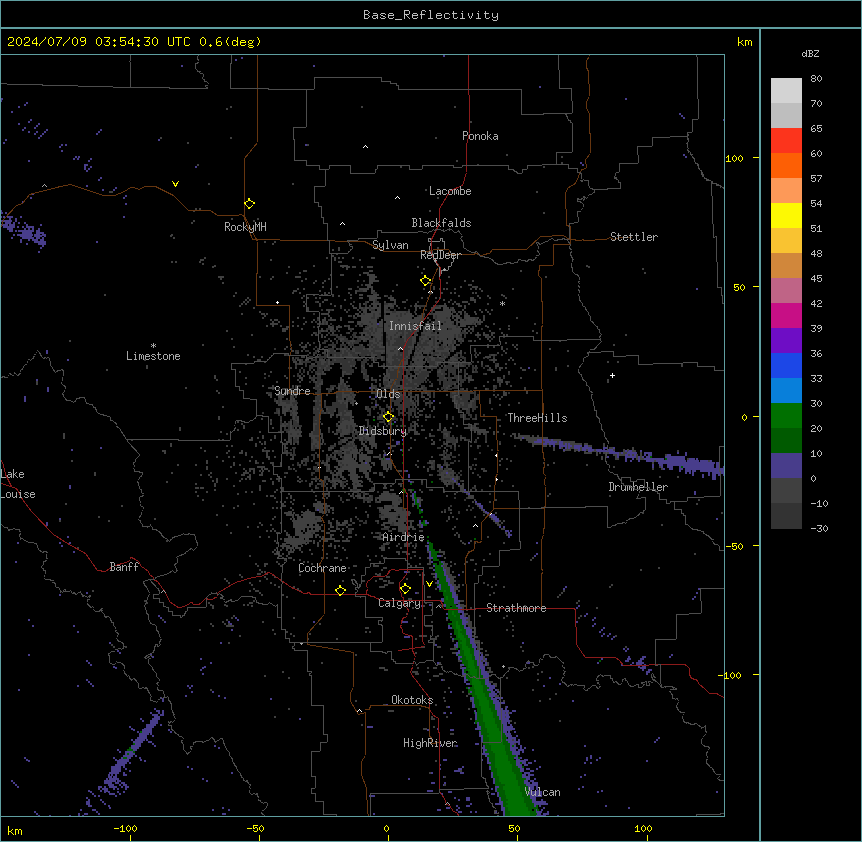Click the yellow V marker east of Calgary

click(429, 584)
